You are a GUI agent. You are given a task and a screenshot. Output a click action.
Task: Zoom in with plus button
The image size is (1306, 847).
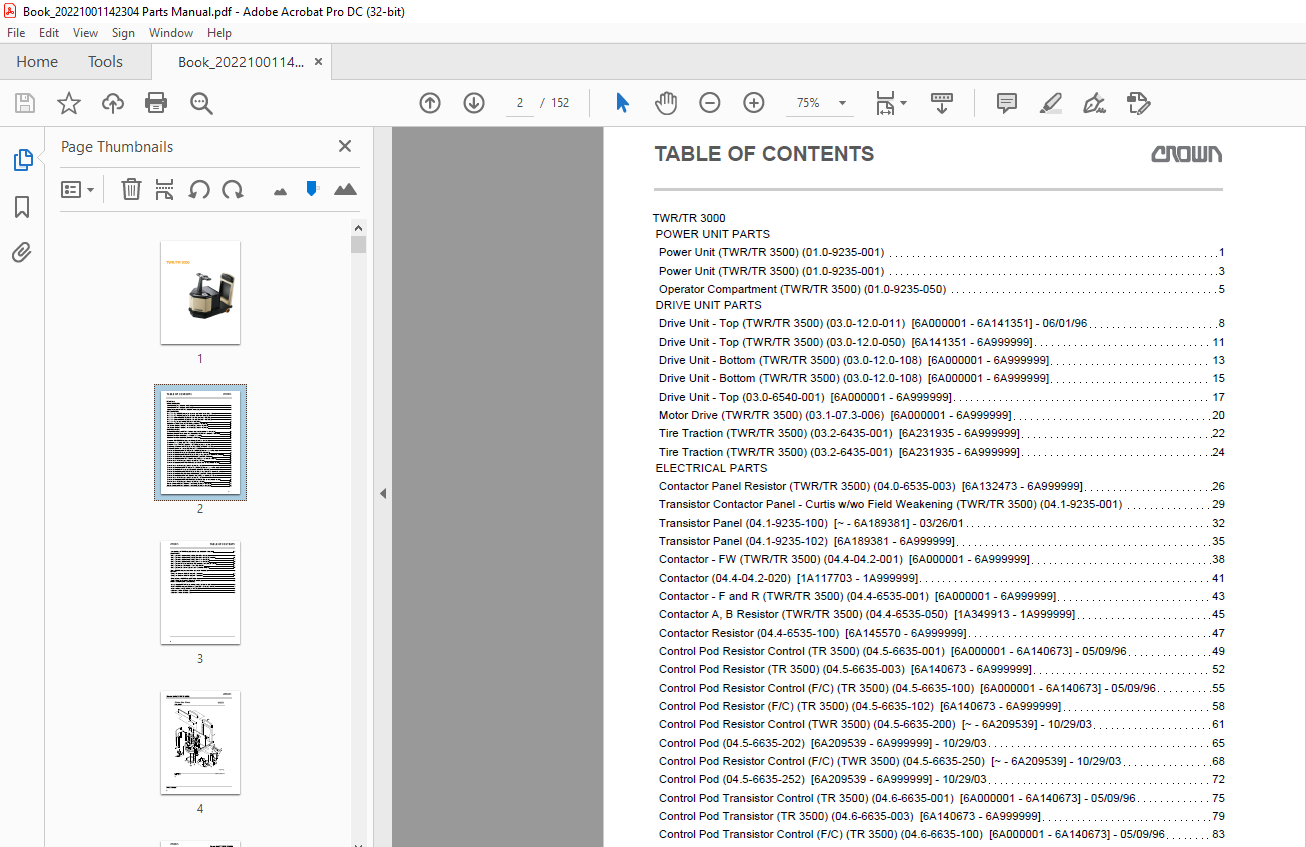tap(754, 103)
